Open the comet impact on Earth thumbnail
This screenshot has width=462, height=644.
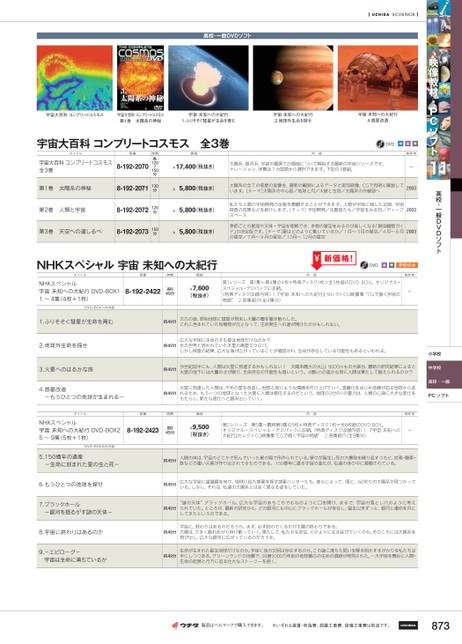pyautogui.click(x=208, y=78)
